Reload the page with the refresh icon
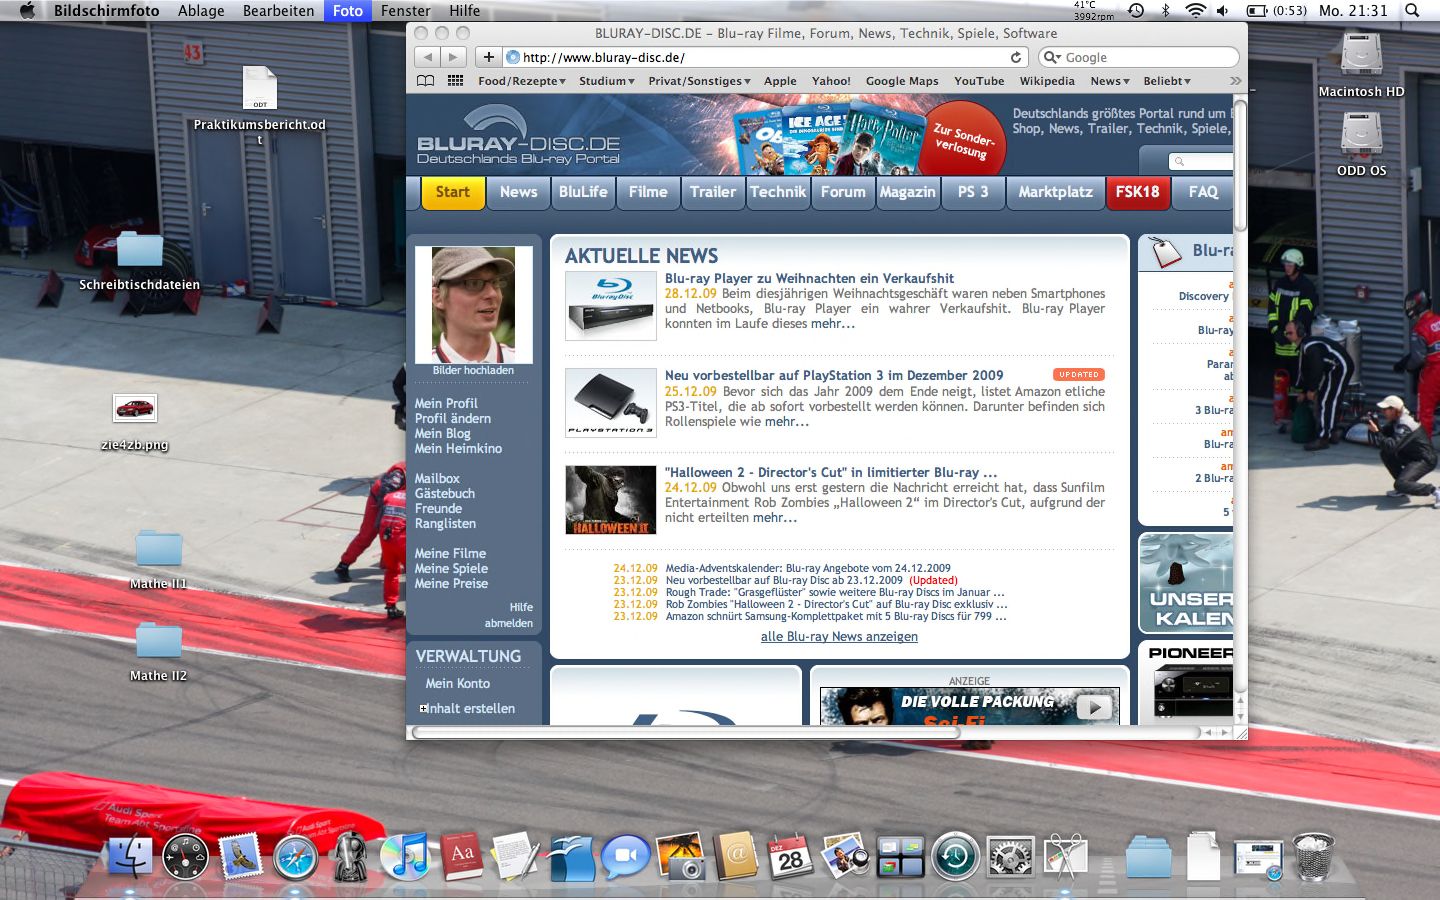1440x900 pixels. pos(1016,57)
